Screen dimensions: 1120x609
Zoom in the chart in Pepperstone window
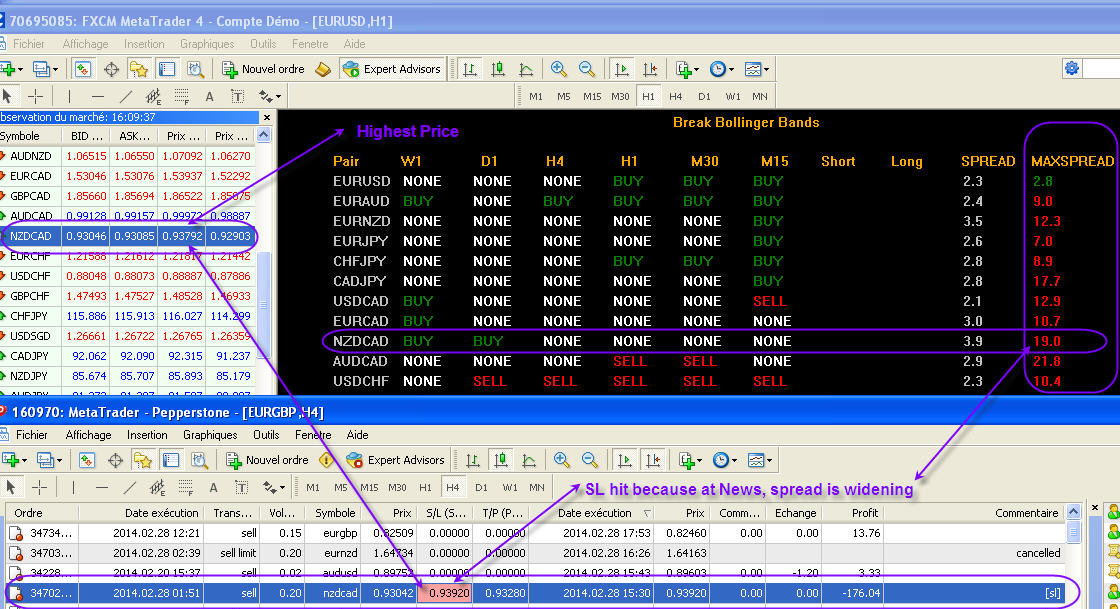tap(561, 460)
